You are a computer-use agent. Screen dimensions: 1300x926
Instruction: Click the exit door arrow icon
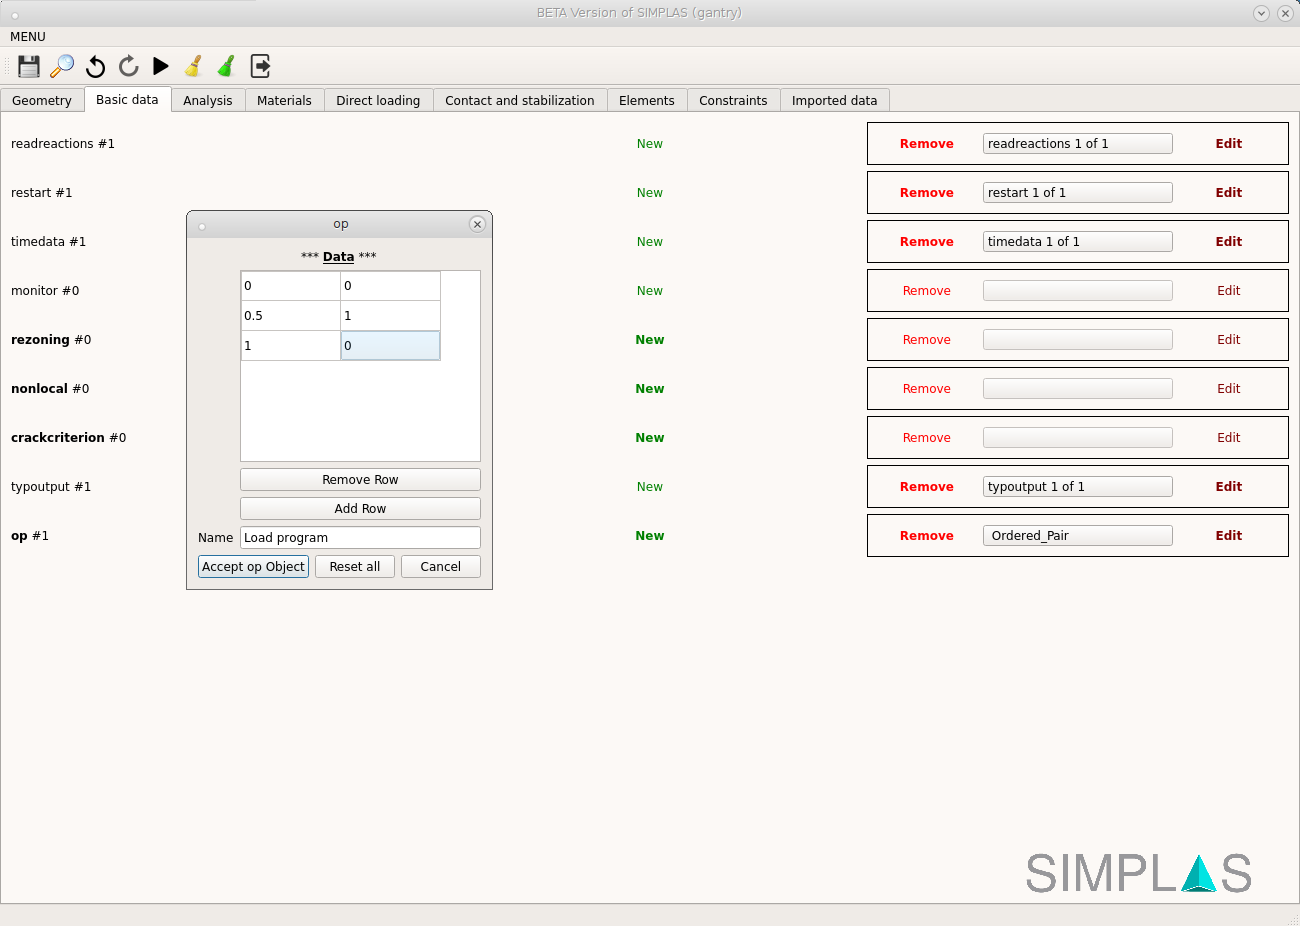click(260, 66)
